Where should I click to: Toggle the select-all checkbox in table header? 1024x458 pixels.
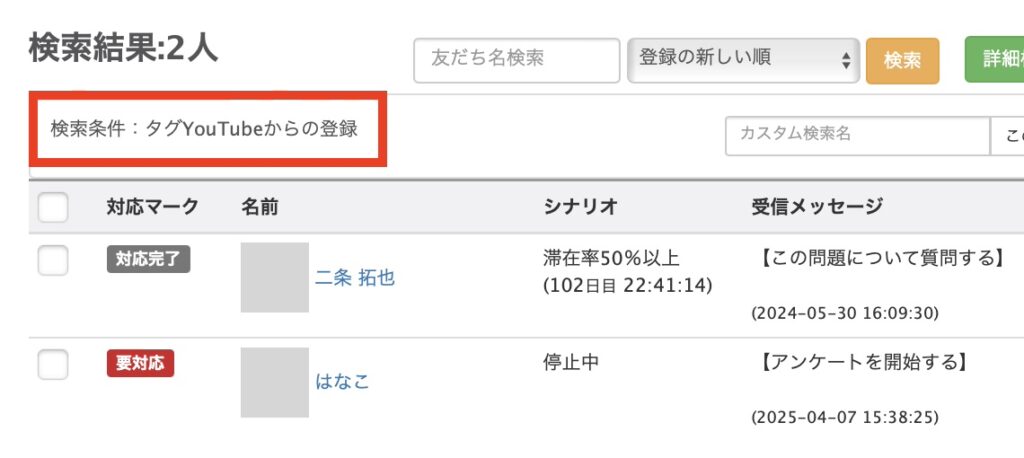[53, 207]
